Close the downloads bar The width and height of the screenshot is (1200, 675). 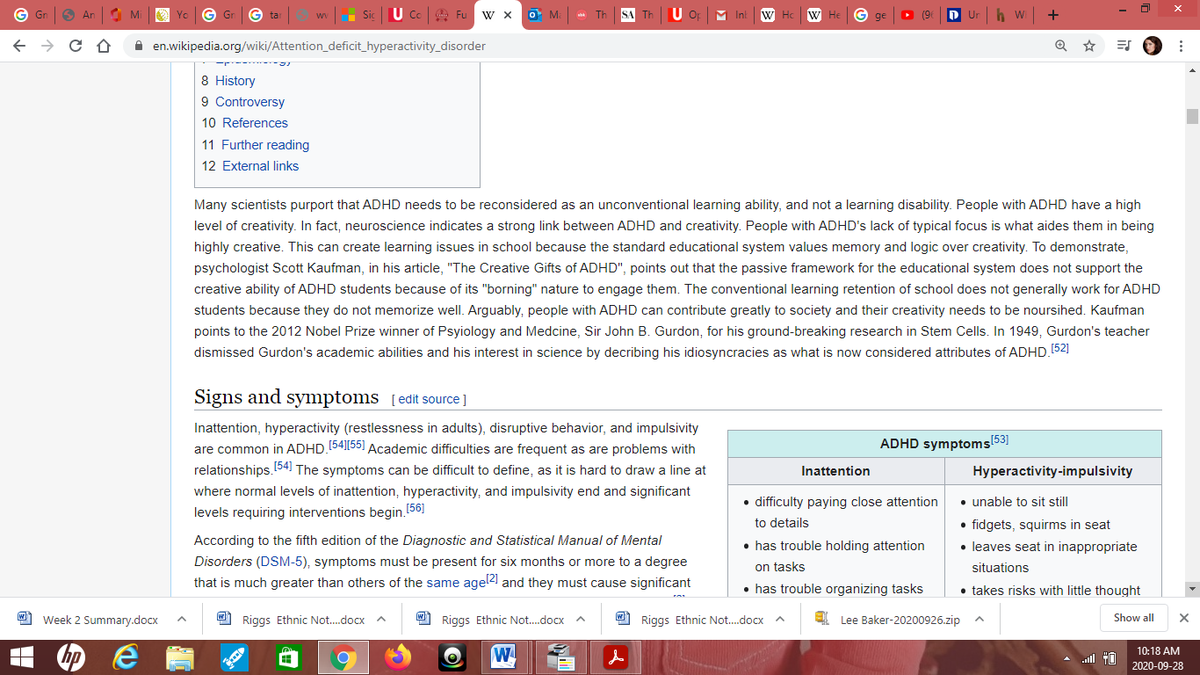pyautogui.click(x=1184, y=618)
